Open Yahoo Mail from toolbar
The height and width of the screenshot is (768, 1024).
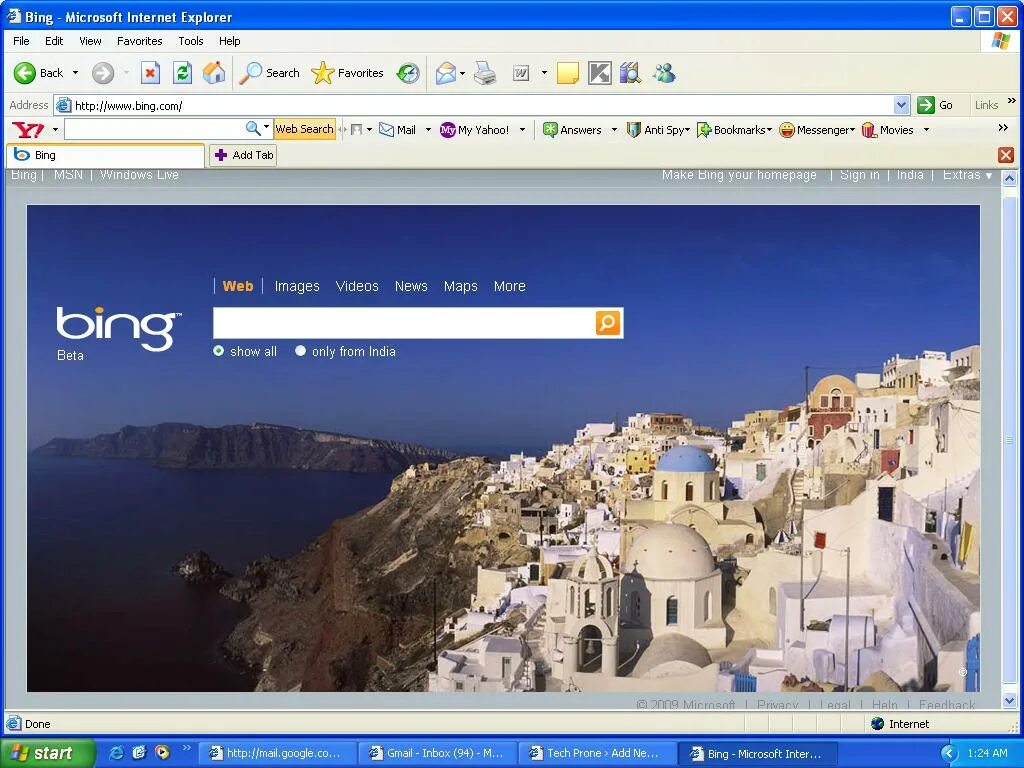point(398,130)
